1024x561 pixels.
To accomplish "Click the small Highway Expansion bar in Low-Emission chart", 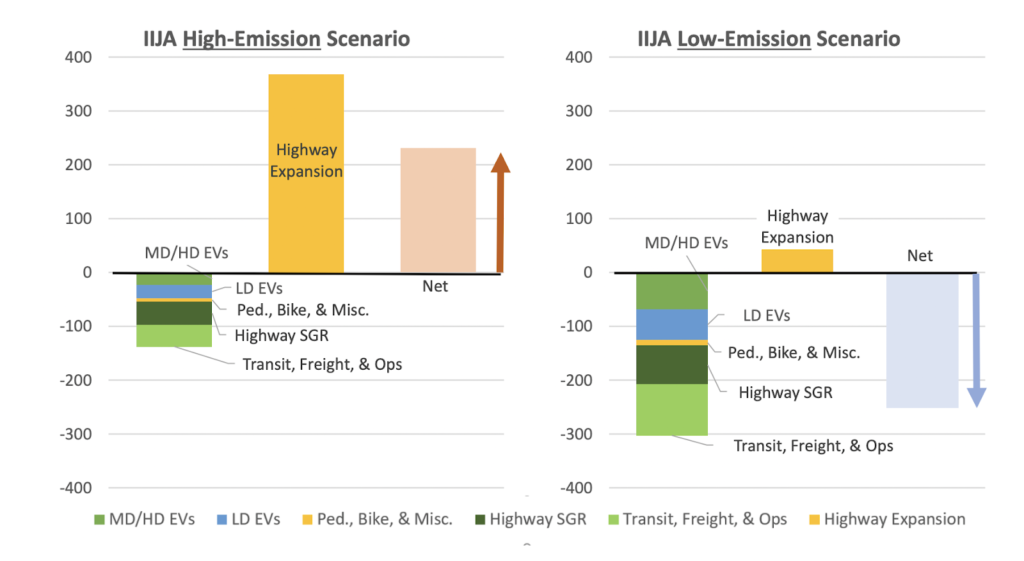I will pos(797,261).
